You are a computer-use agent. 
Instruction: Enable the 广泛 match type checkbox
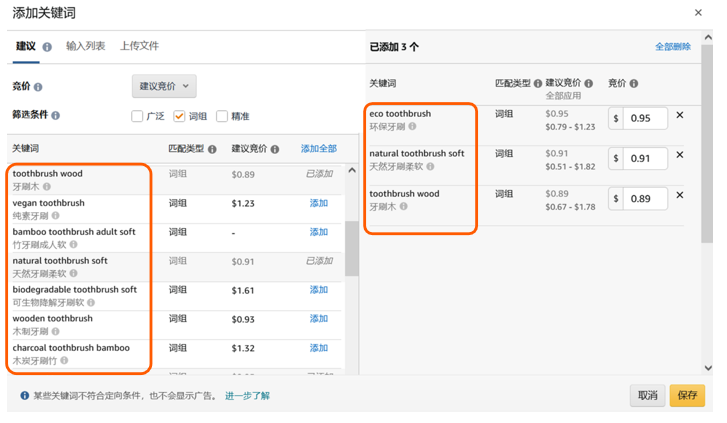point(138,116)
